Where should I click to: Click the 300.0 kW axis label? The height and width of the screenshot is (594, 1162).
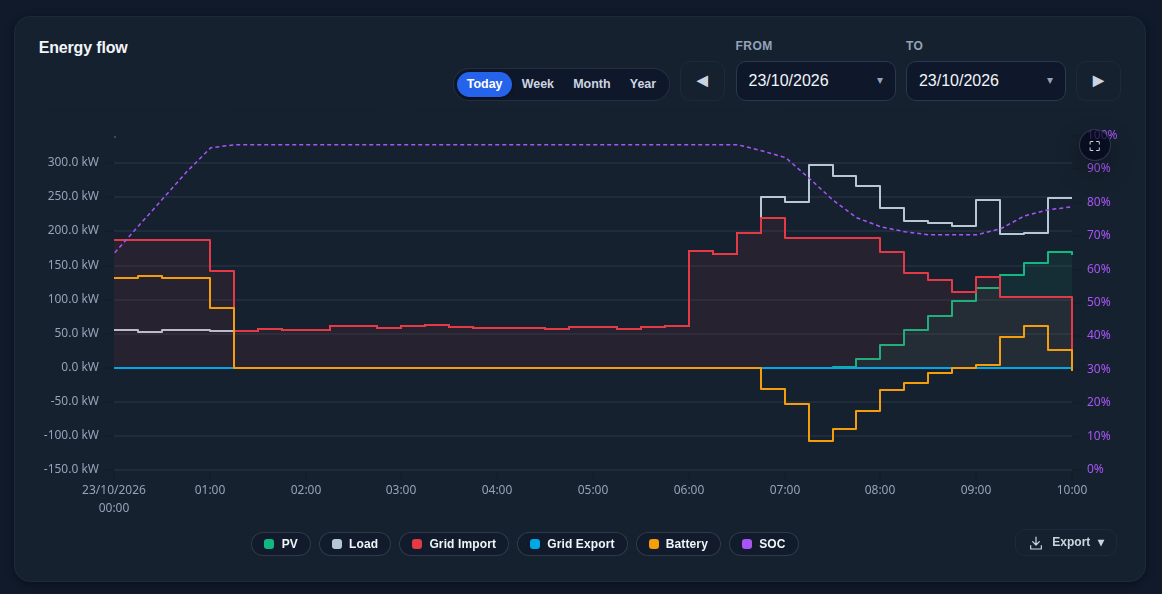pos(73,162)
